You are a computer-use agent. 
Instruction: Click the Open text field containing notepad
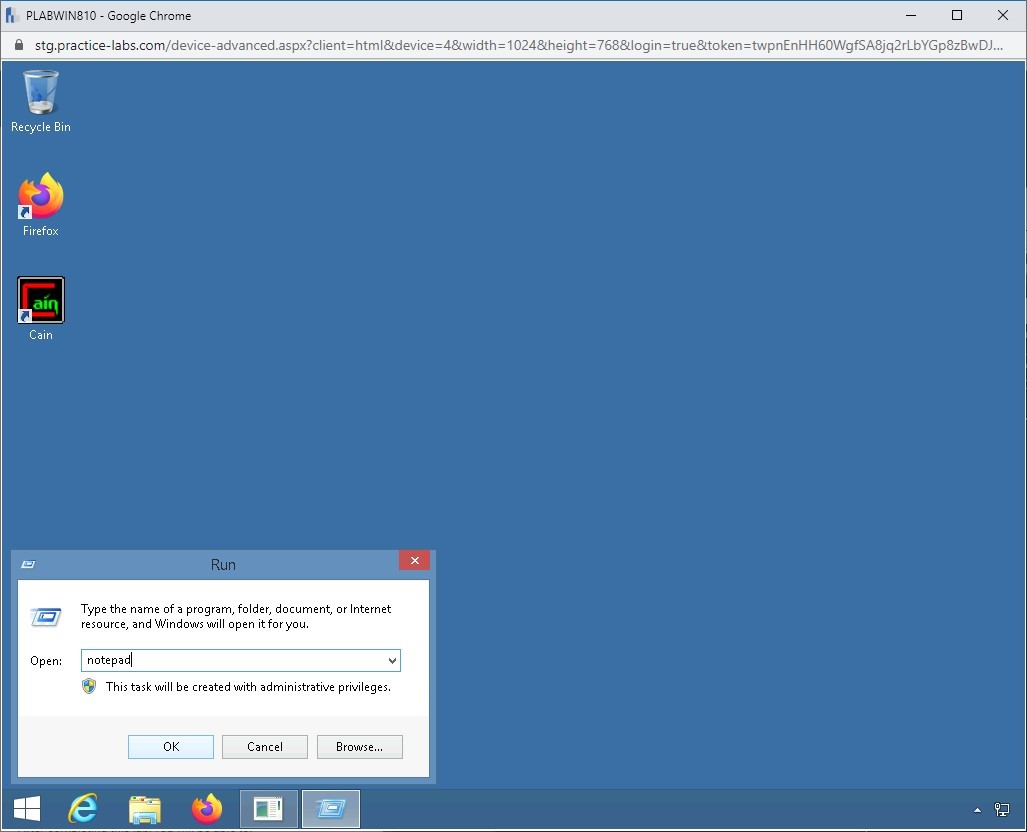[x=235, y=660]
